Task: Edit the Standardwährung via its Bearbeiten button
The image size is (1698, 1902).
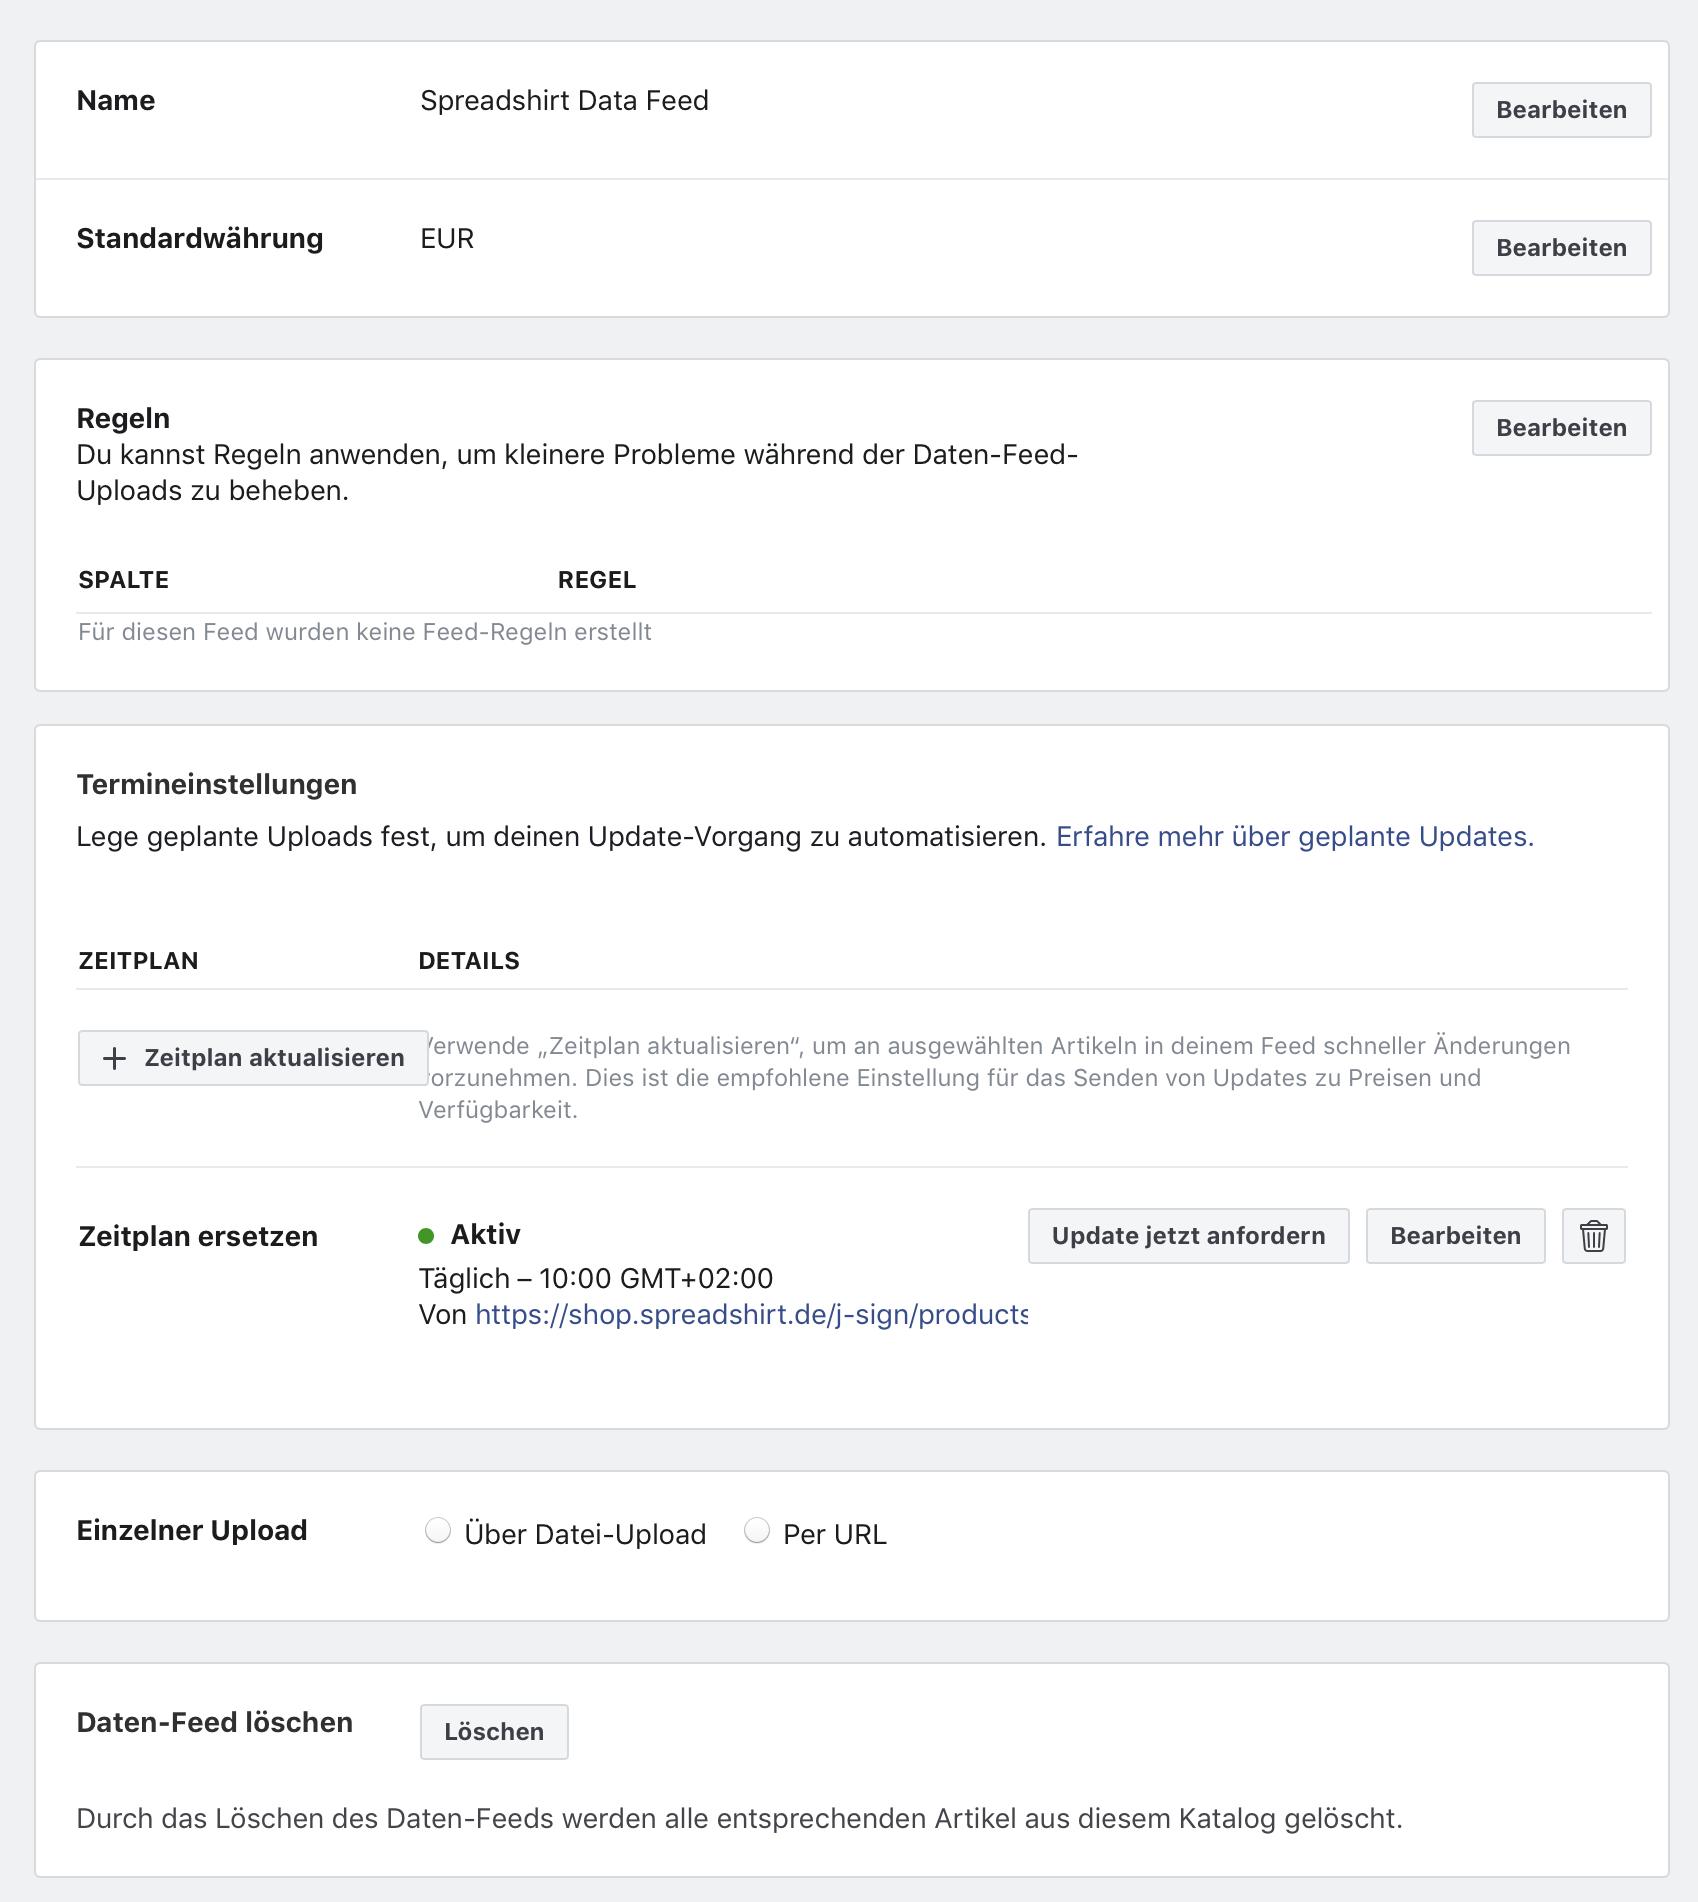Action: pos(1560,248)
